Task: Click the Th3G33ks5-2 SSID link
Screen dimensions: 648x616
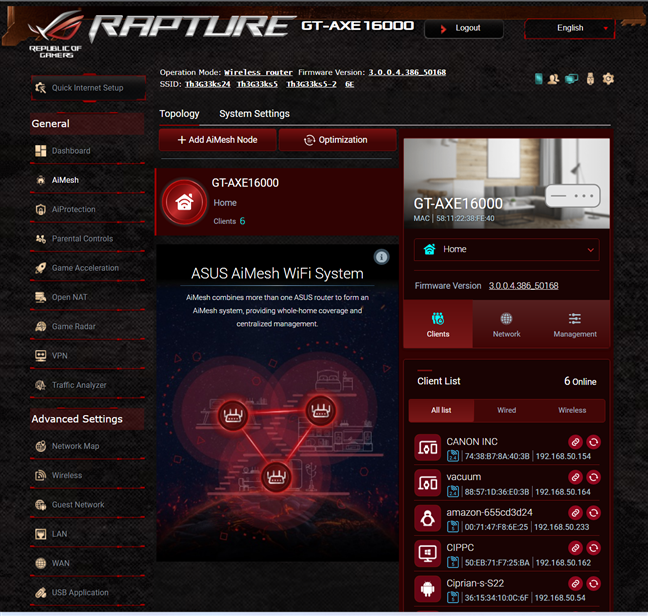Action: click(311, 84)
